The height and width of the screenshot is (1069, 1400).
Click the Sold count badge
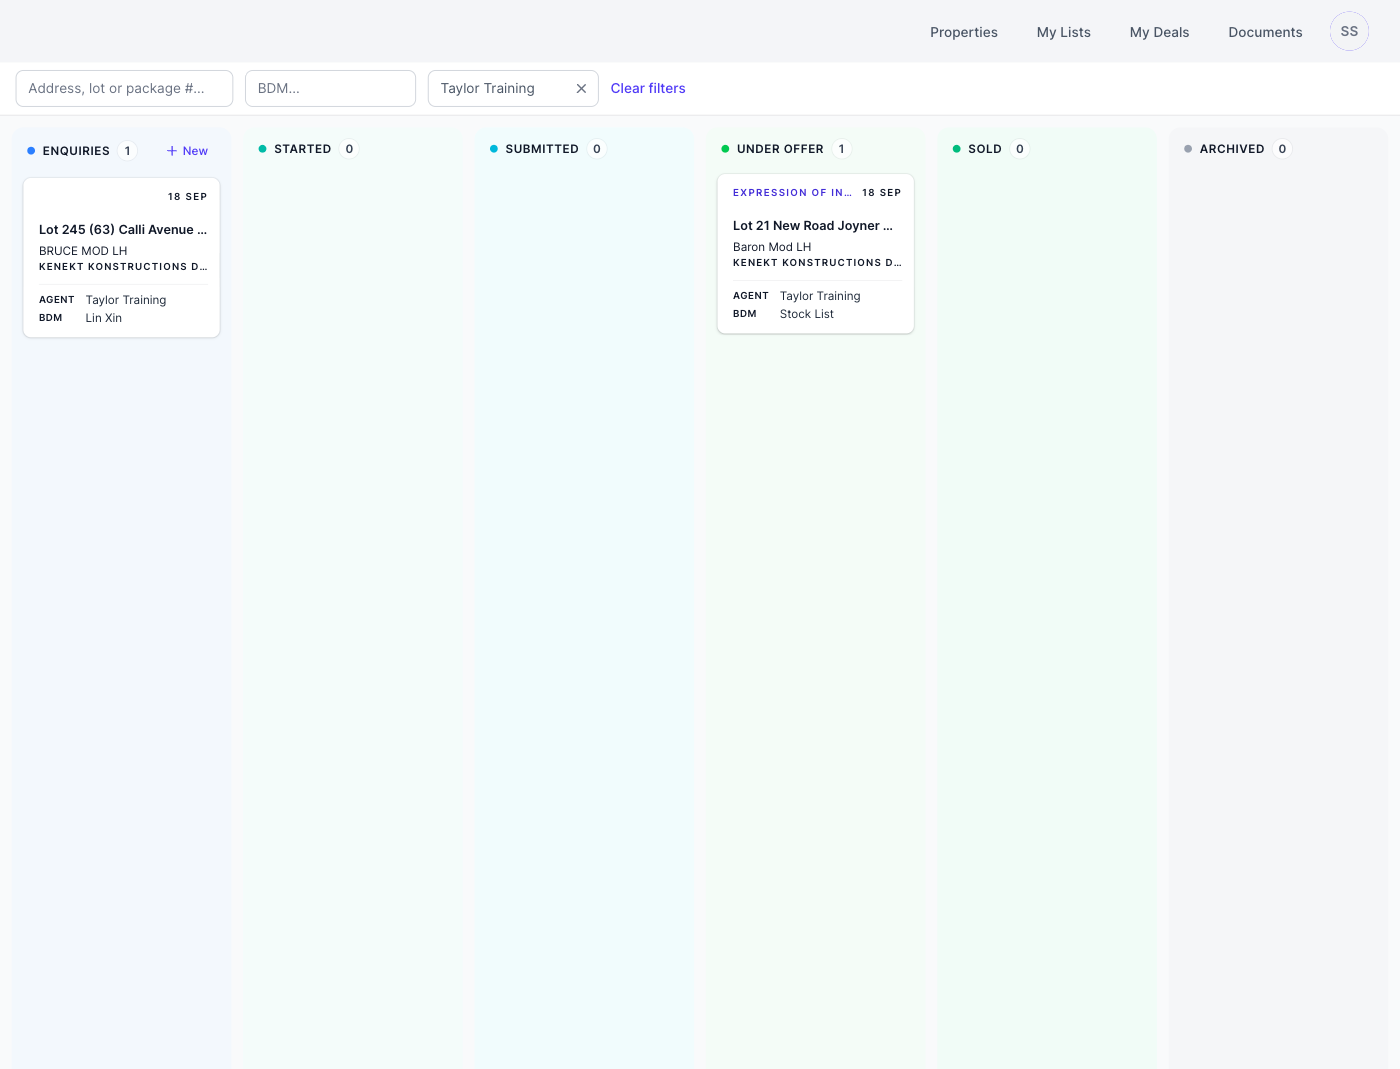(1020, 149)
